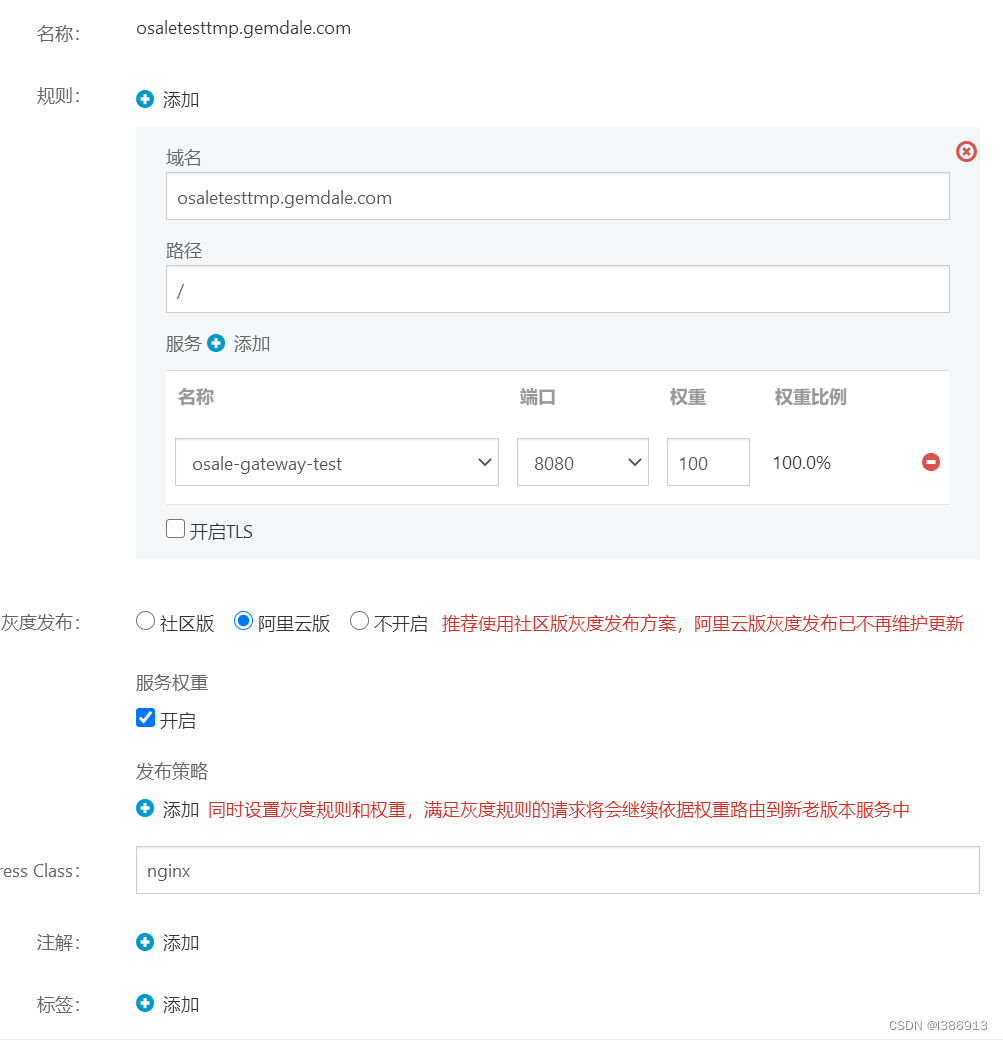Screen dimensions: 1003x1040
Task: Open the 8080 port dropdown
Action: (582, 462)
